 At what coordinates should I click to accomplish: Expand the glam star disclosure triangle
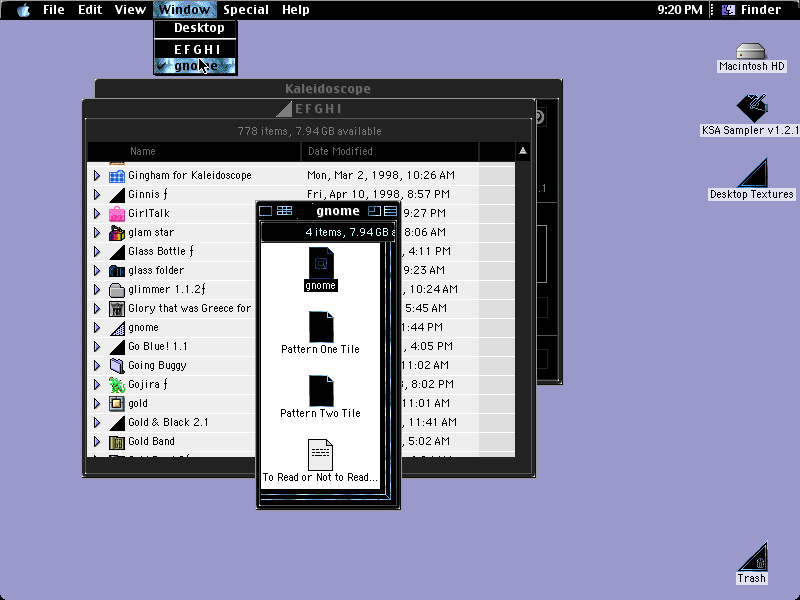pyautogui.click(x=97, y=233)
